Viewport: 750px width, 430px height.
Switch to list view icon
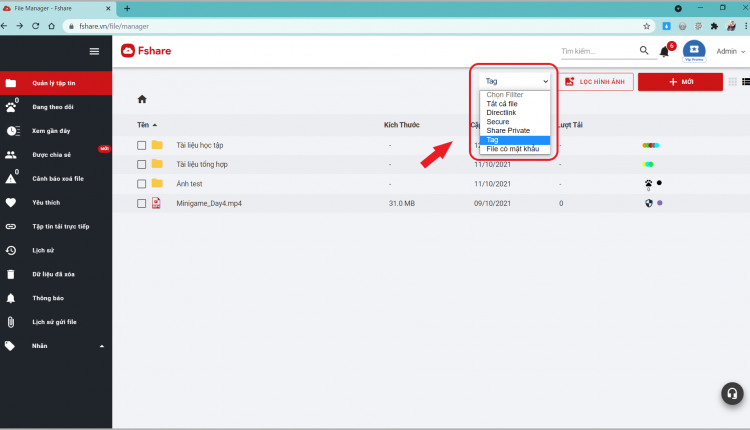point(746,82)
